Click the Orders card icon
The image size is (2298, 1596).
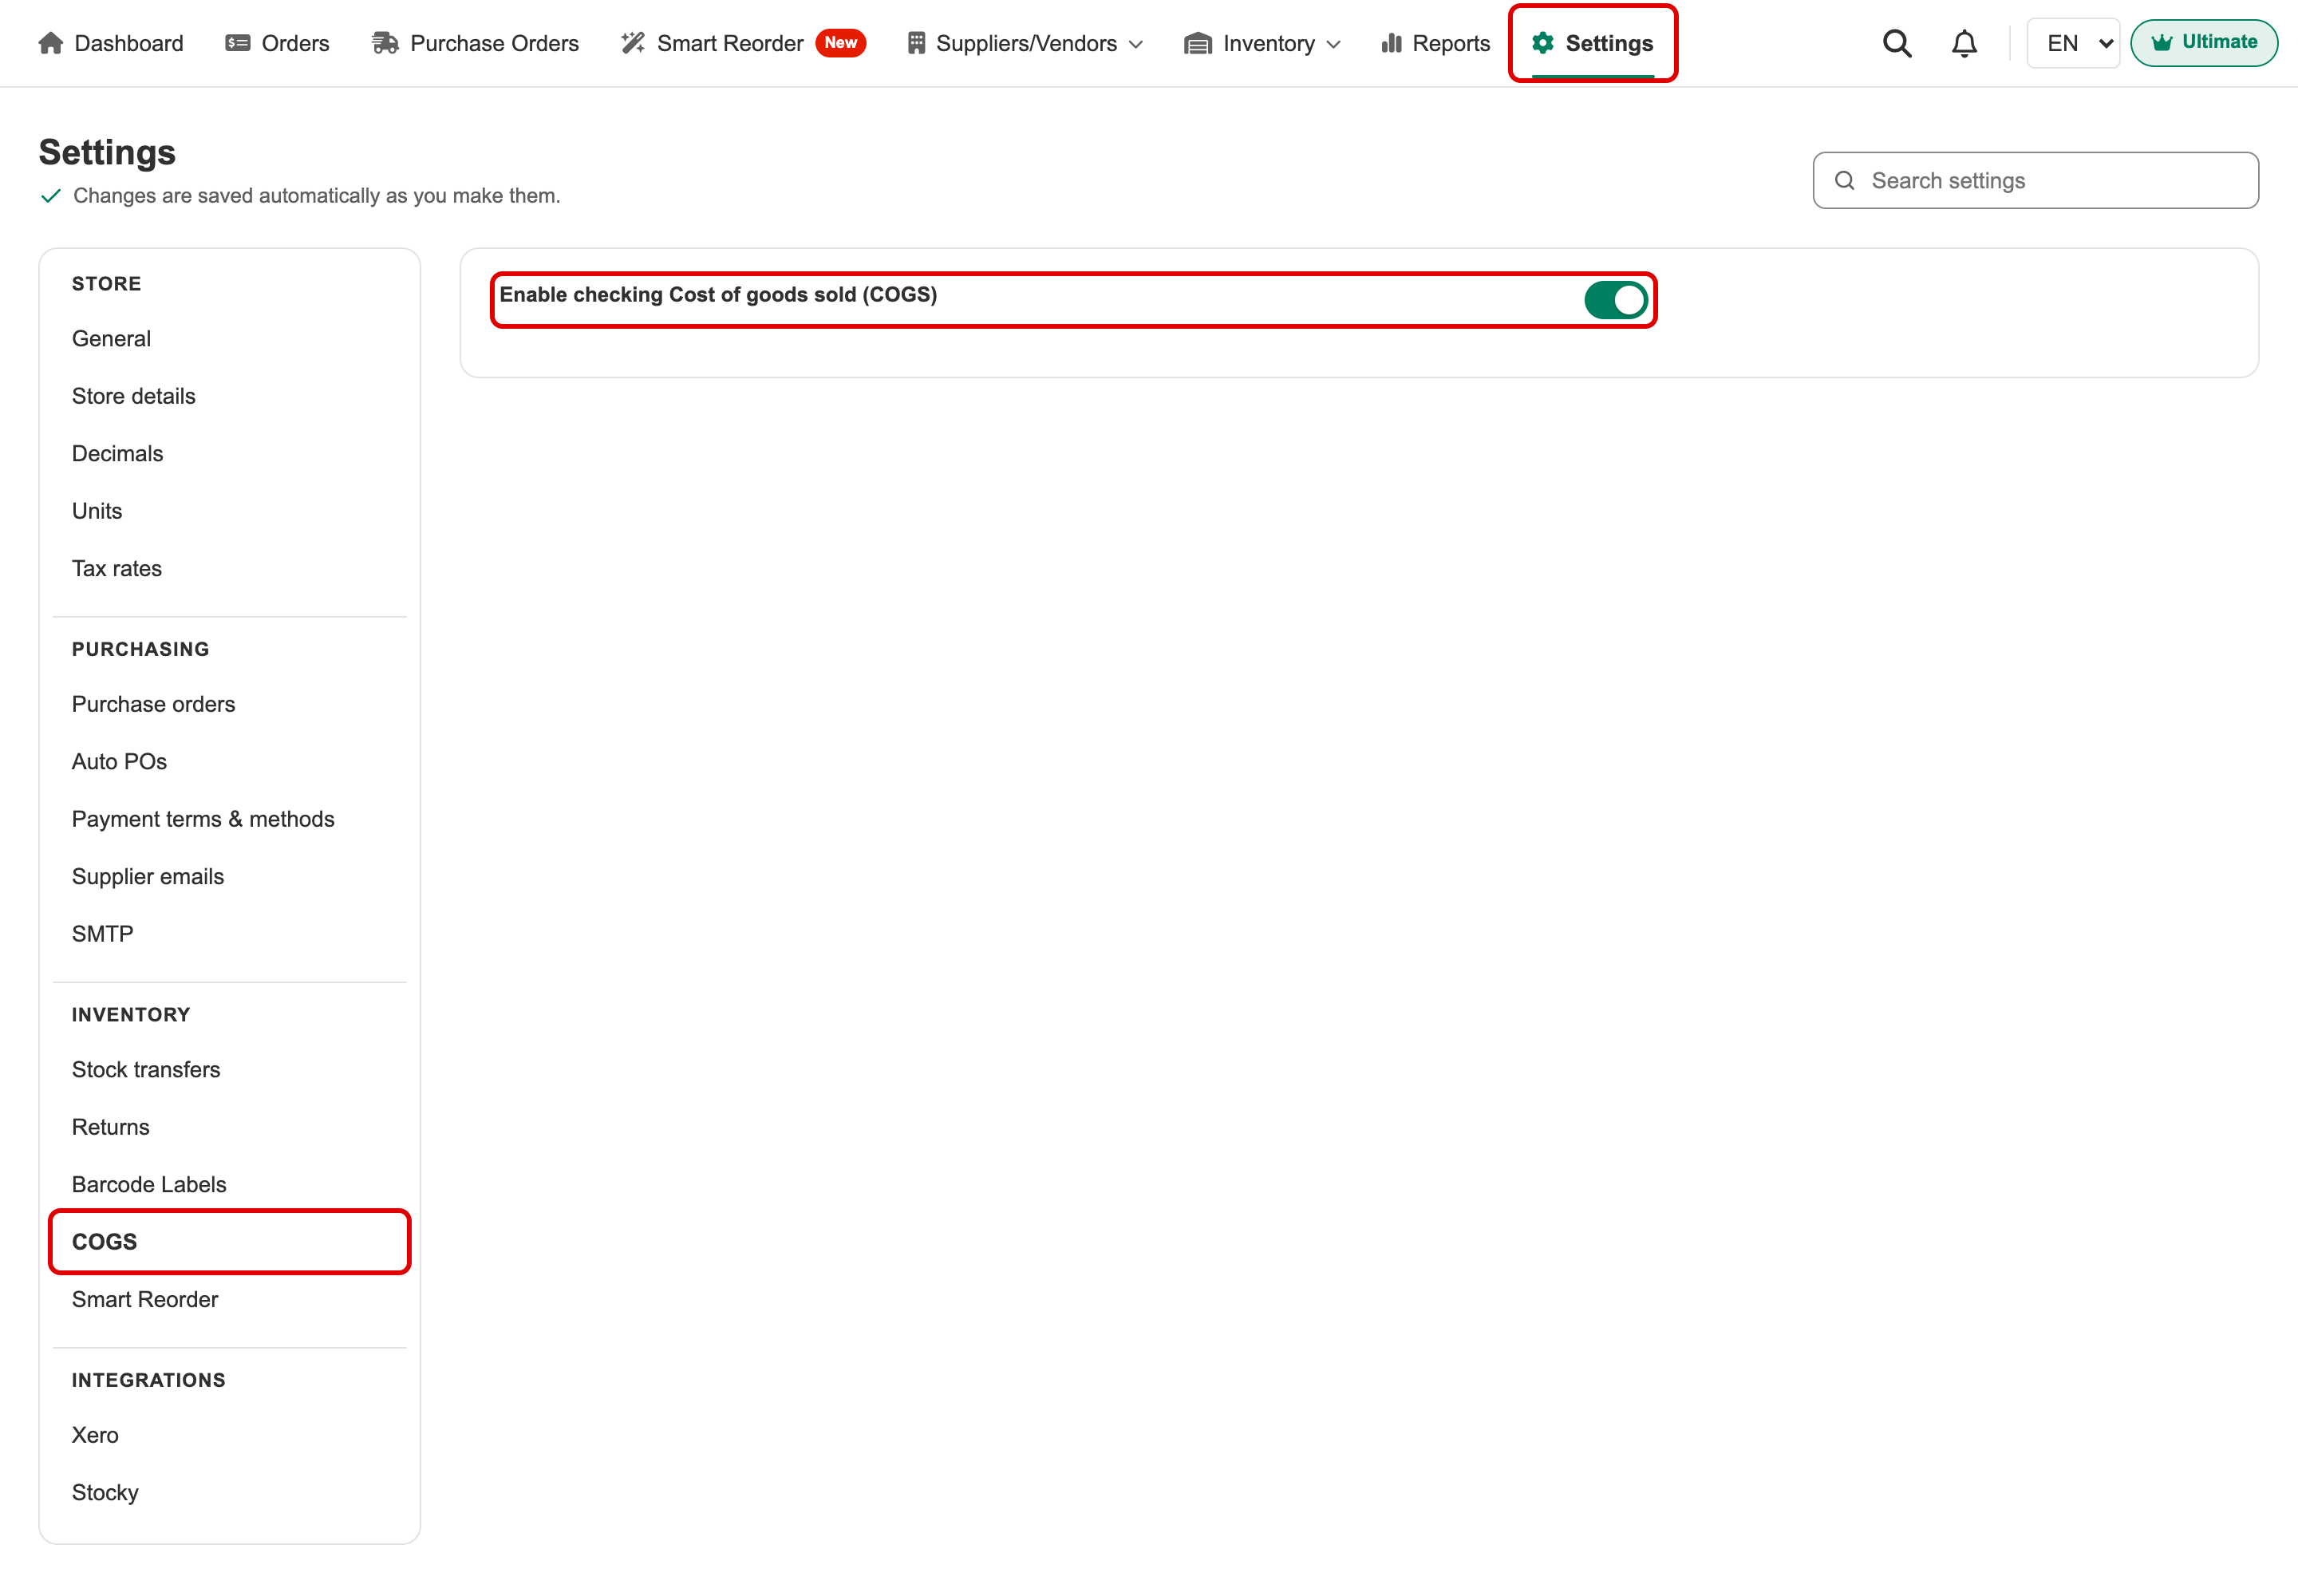pos(237,43)
